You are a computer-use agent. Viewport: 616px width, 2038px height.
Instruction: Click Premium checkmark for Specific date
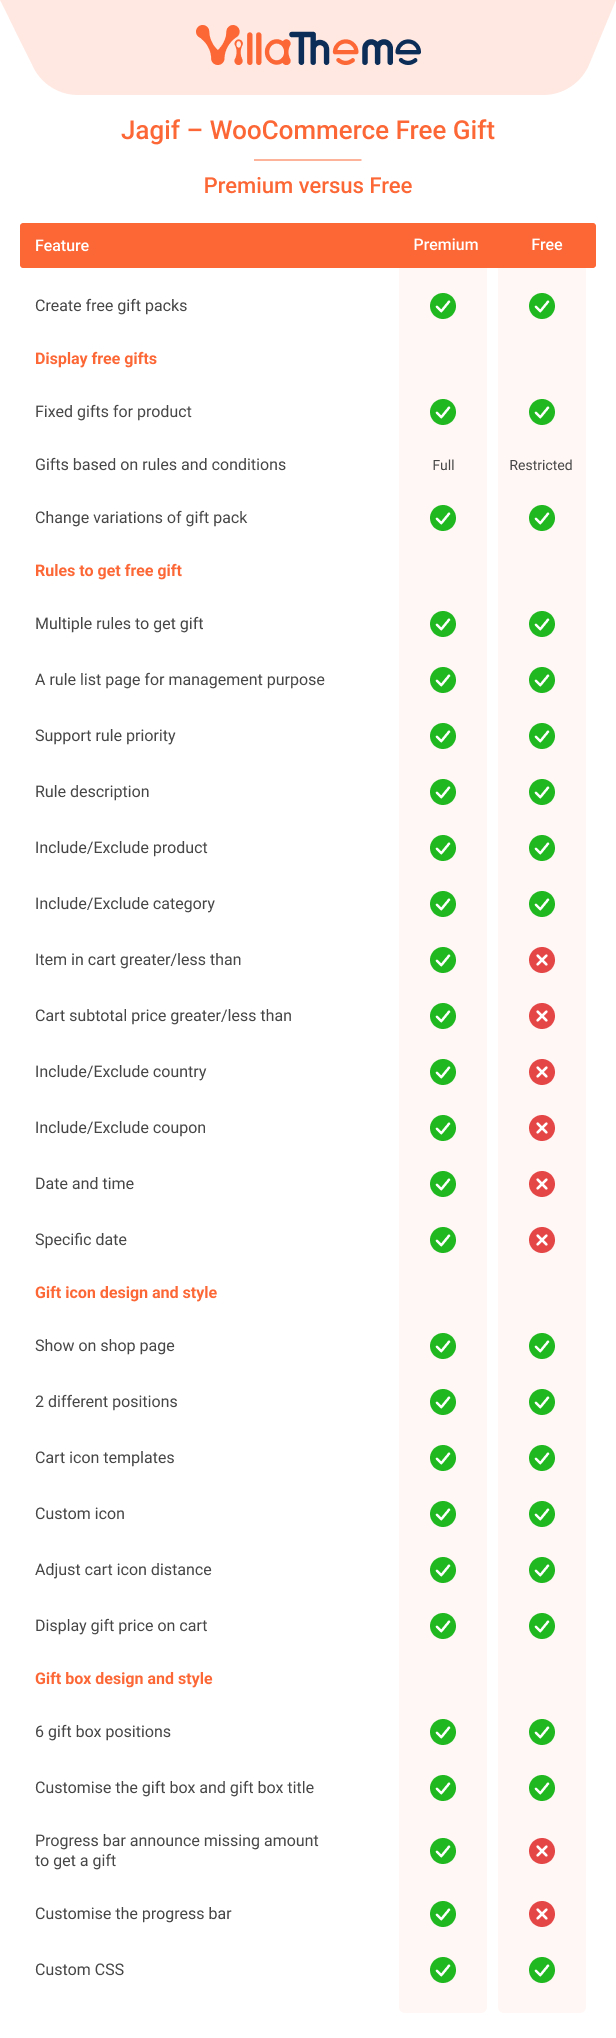click(443, 1240)
